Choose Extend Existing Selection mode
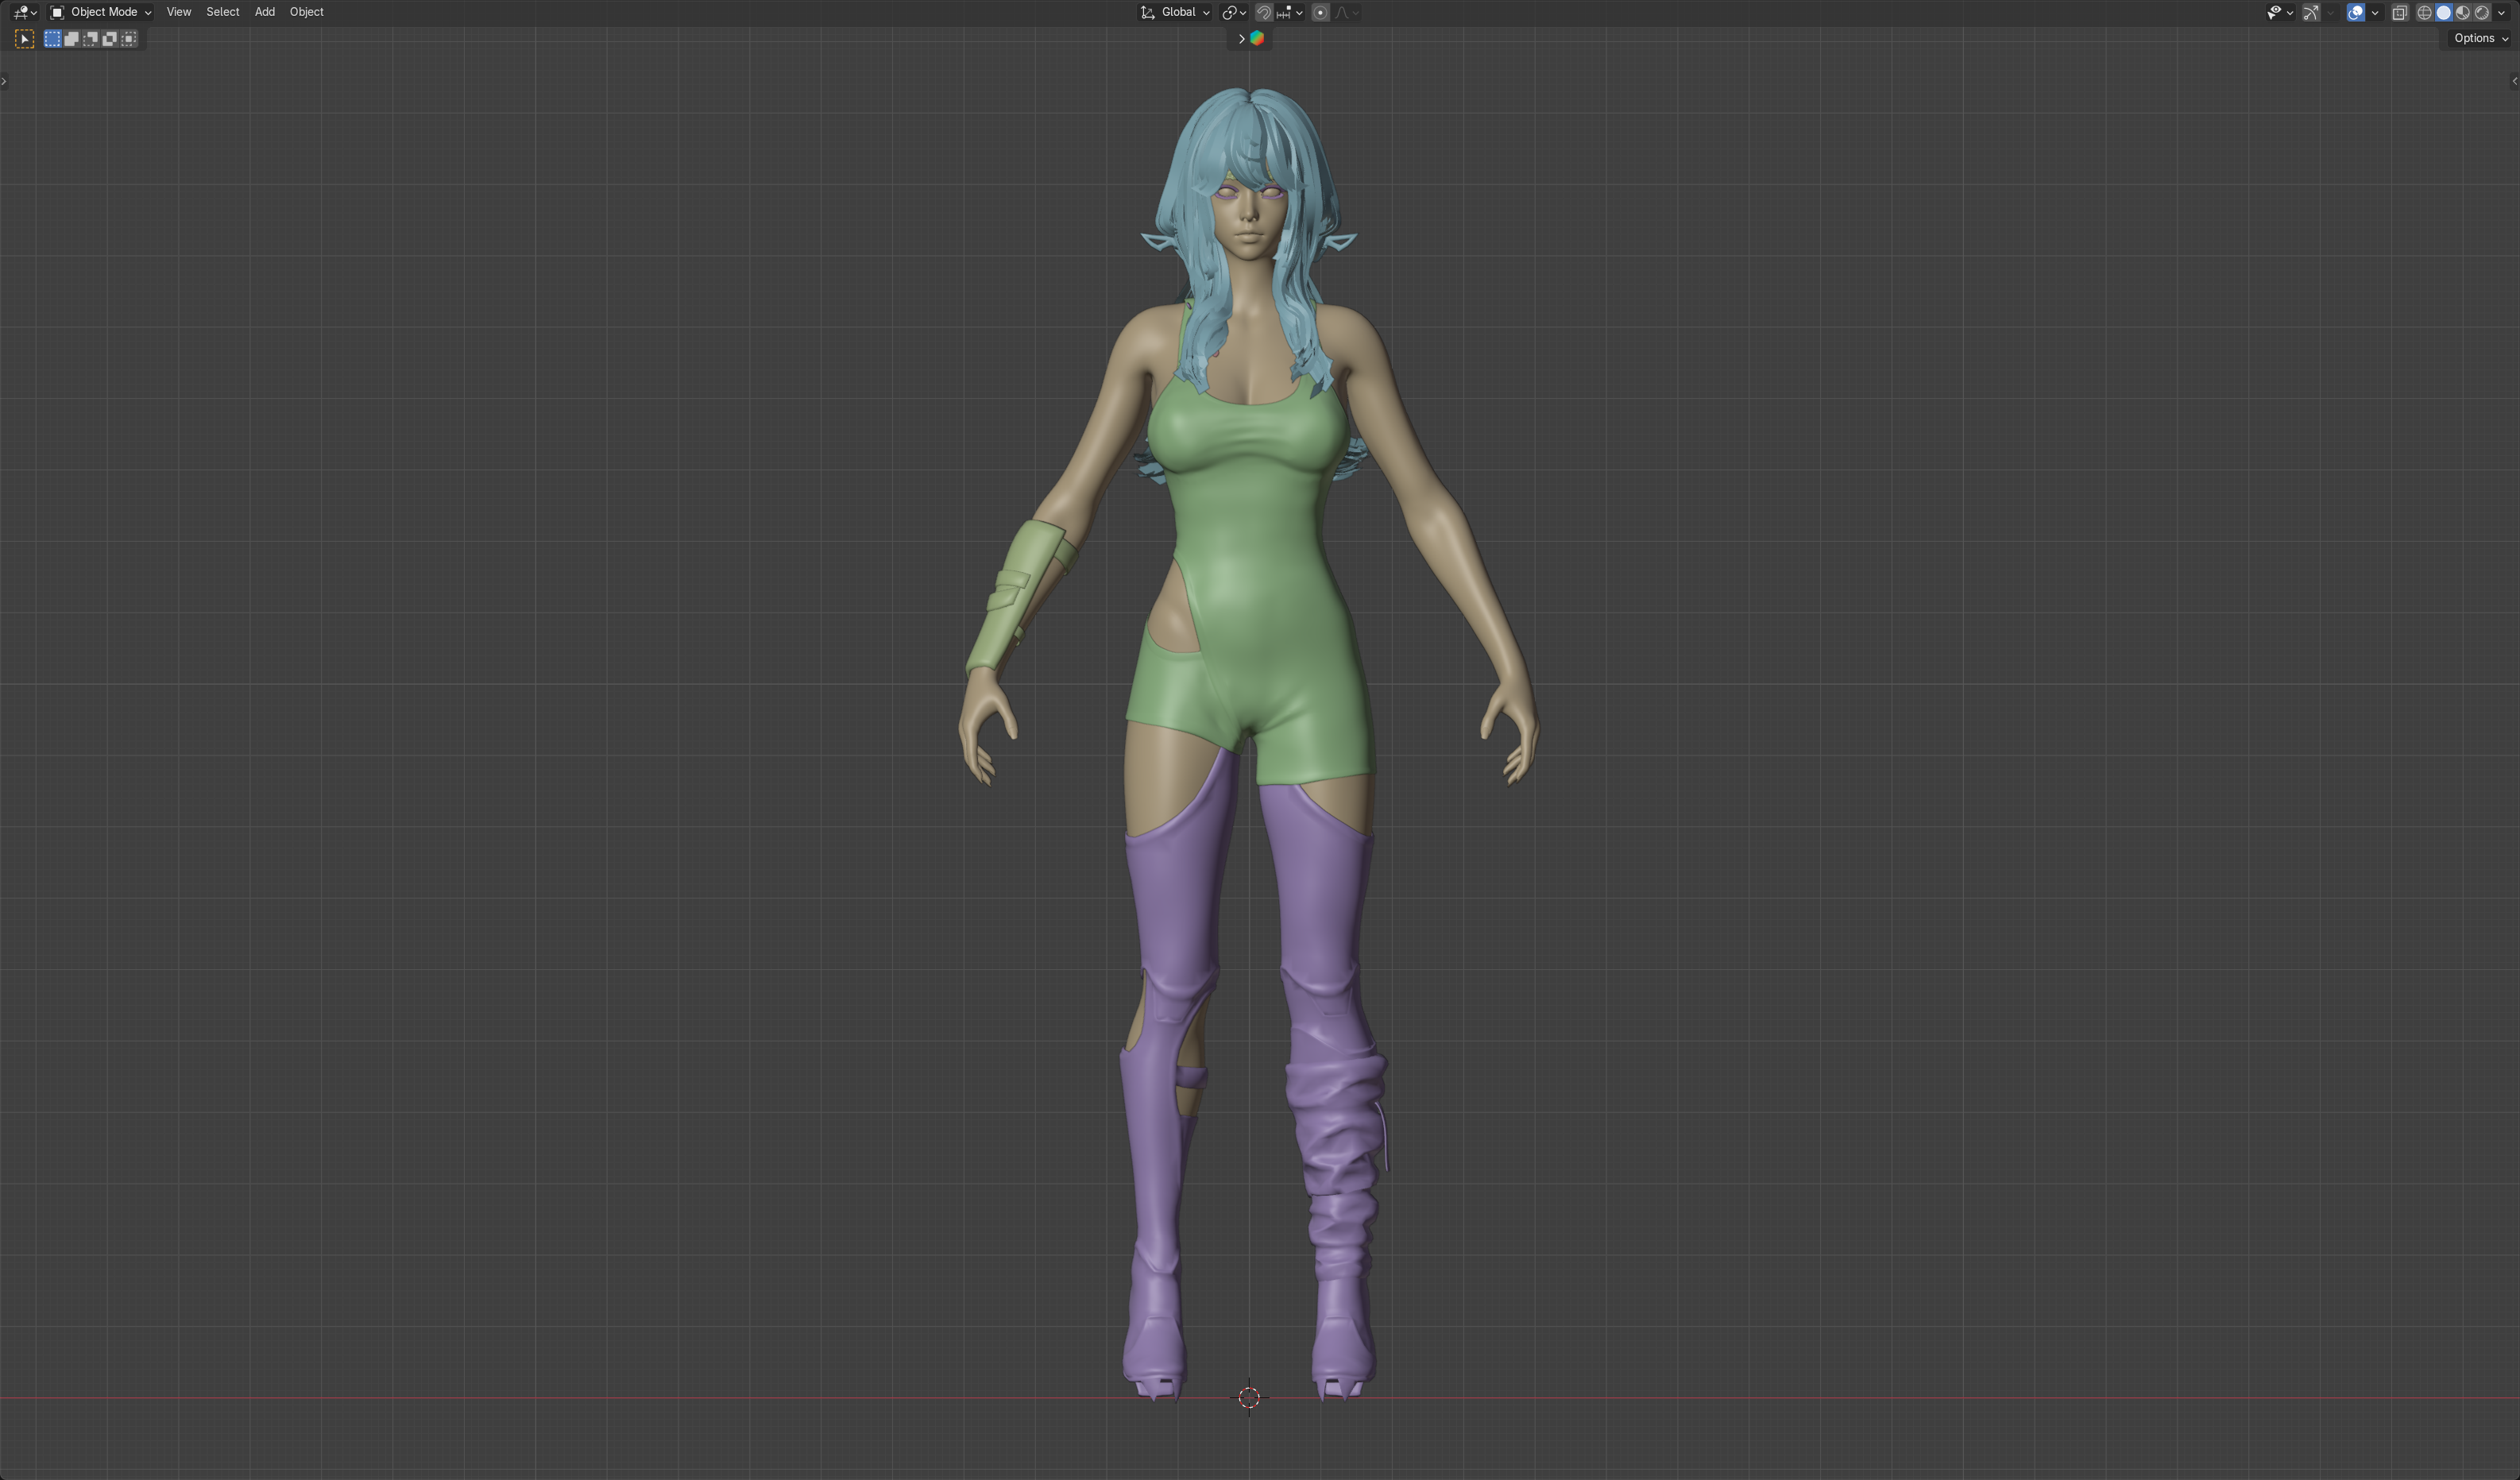The image size is (2520, 1480). [71, 39]
